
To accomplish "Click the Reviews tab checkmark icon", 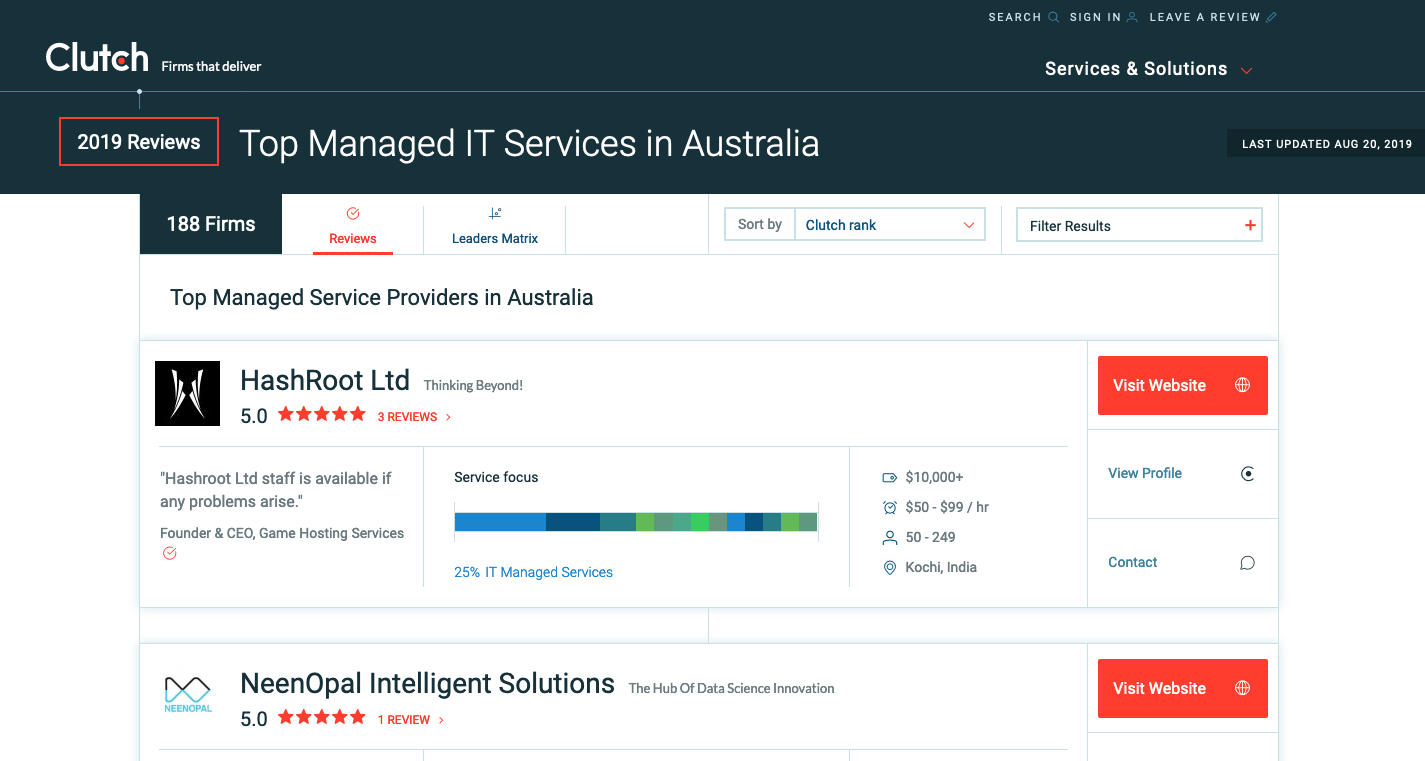I will 353,213.
